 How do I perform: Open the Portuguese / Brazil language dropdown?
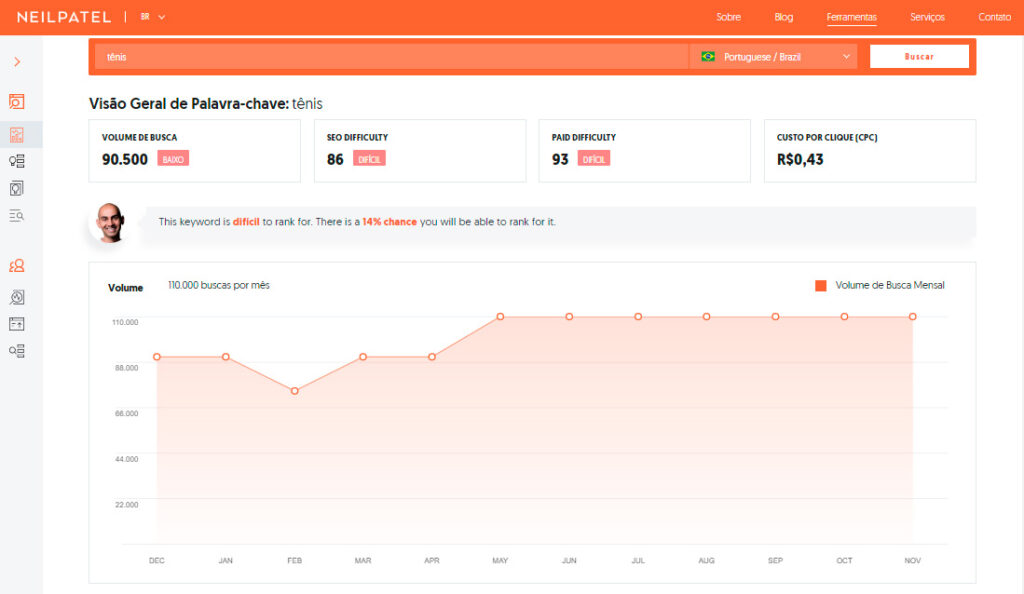pos(774,57)
